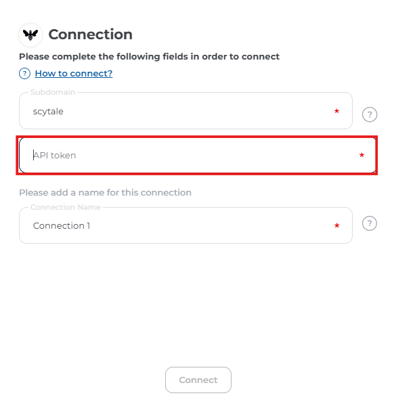Click the 'Please complete the following fields' instruction
This screenshot has width=396, height=404.
pos(149,57)
